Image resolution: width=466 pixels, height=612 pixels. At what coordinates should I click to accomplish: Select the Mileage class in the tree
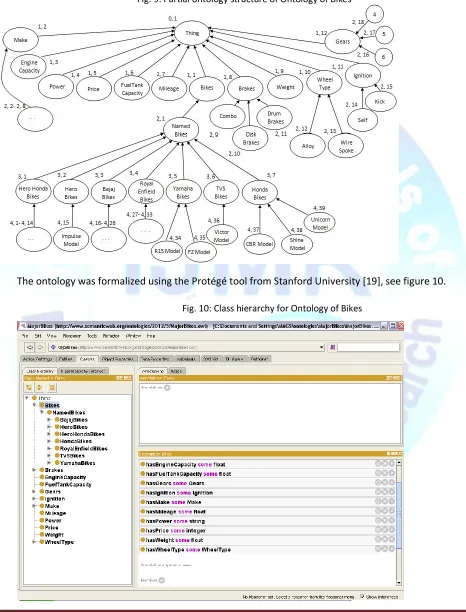click(x=53, y=513)
